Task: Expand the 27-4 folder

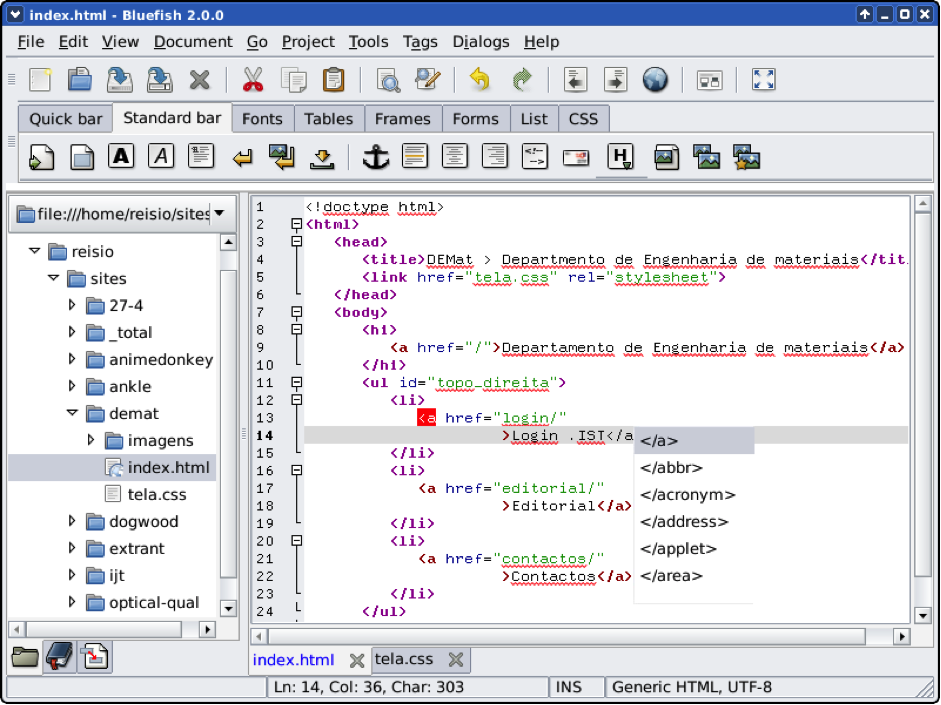Action: pos(72,305)
